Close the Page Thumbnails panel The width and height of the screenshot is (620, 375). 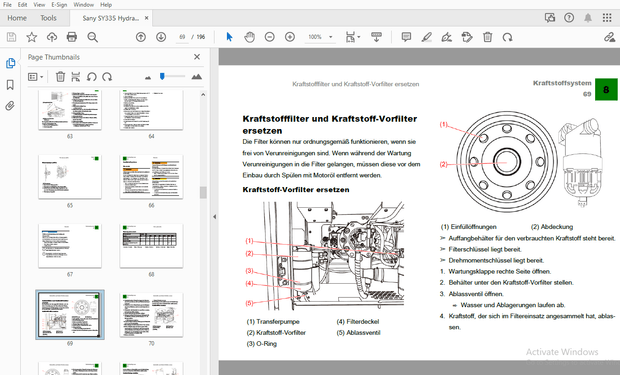[197, 57]
